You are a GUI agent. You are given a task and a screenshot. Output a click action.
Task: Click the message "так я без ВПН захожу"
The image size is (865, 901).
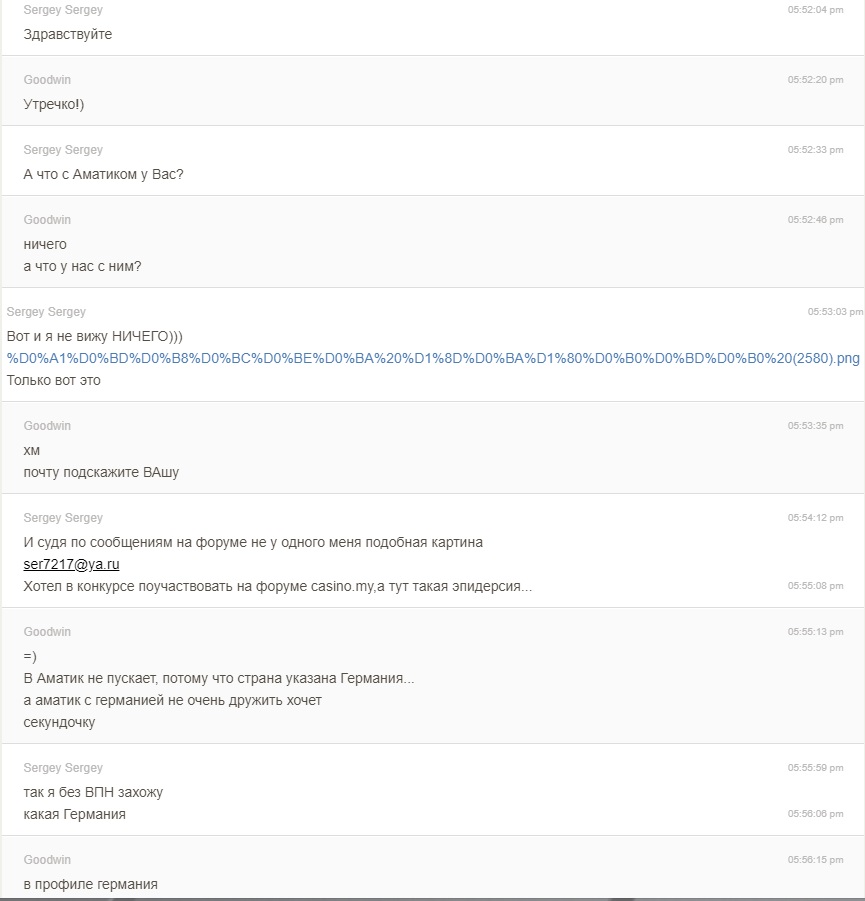tap(93, 792)
